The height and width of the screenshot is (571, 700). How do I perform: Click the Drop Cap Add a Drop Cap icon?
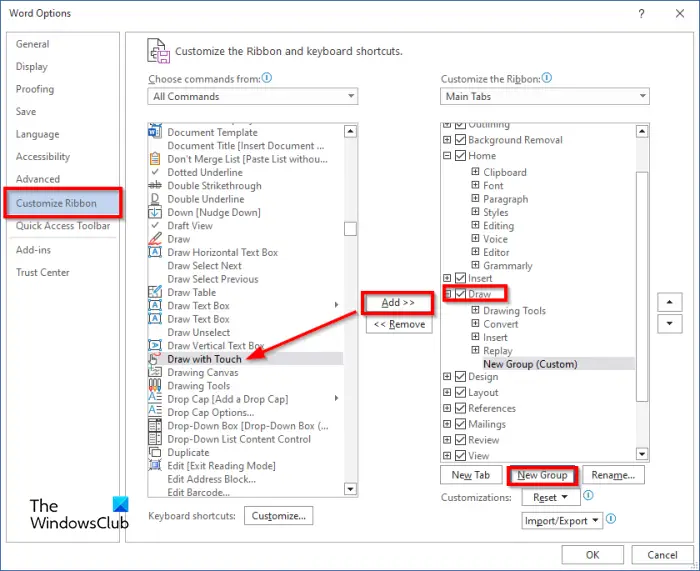154,398
